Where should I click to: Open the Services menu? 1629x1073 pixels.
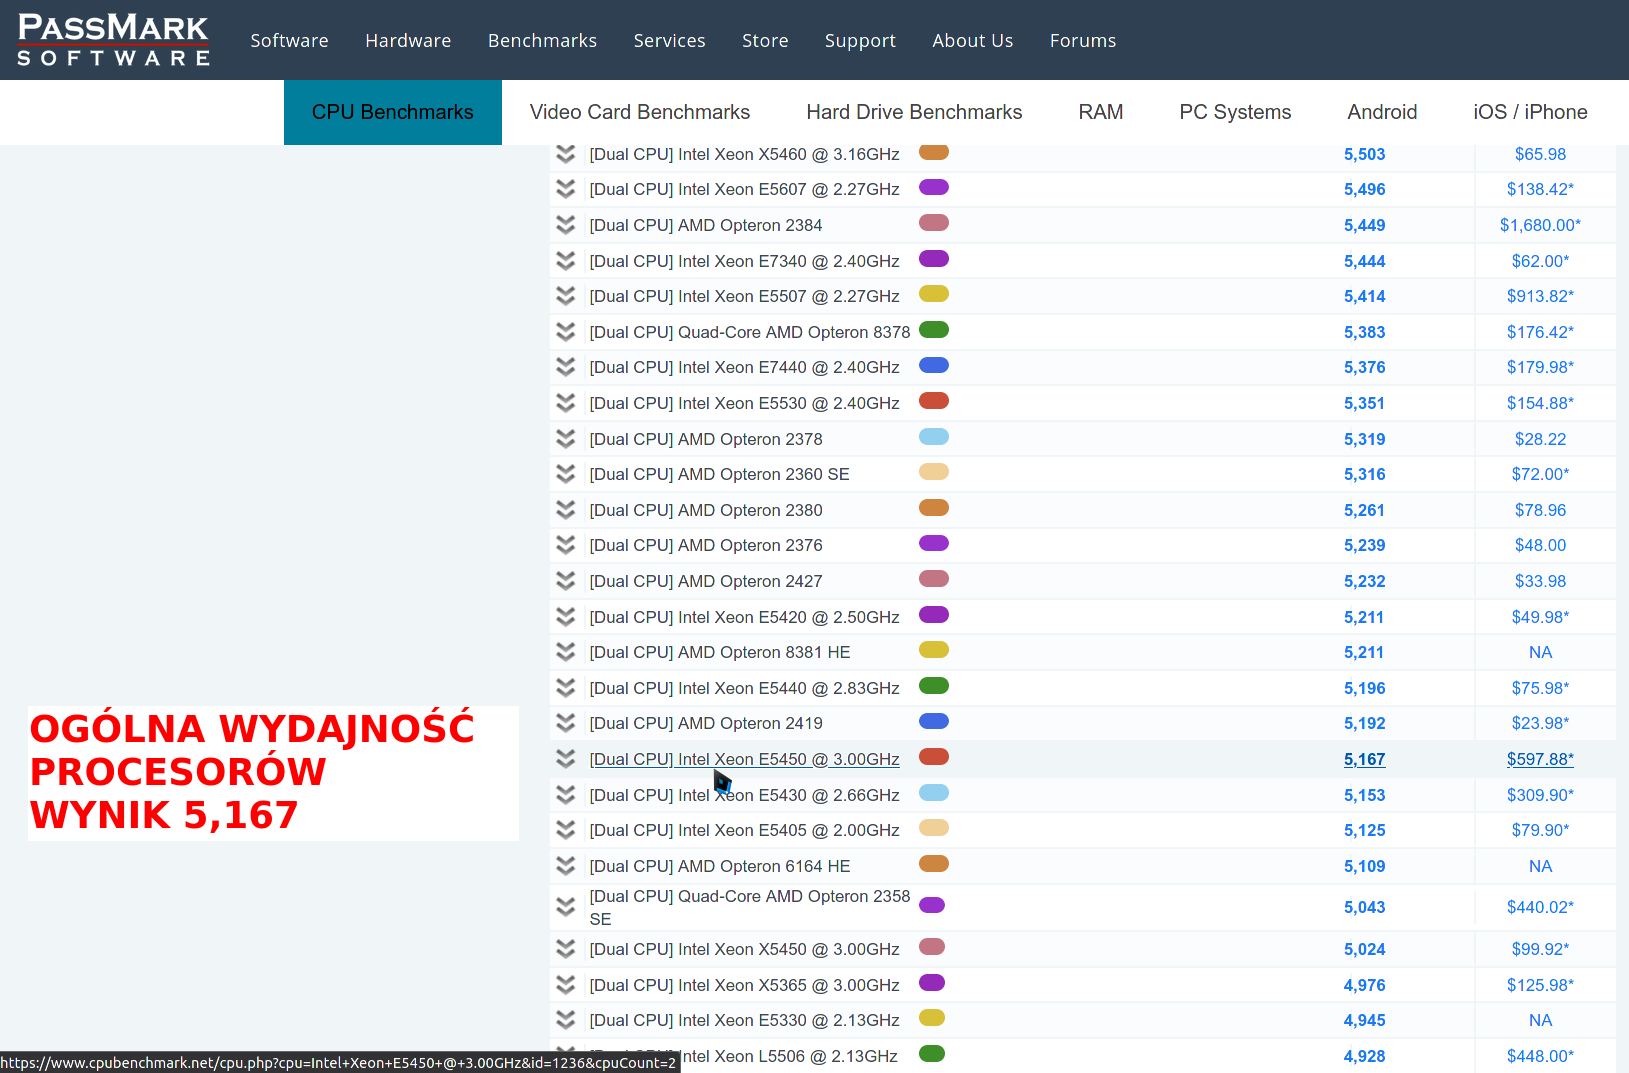click(x=669, y=40)
